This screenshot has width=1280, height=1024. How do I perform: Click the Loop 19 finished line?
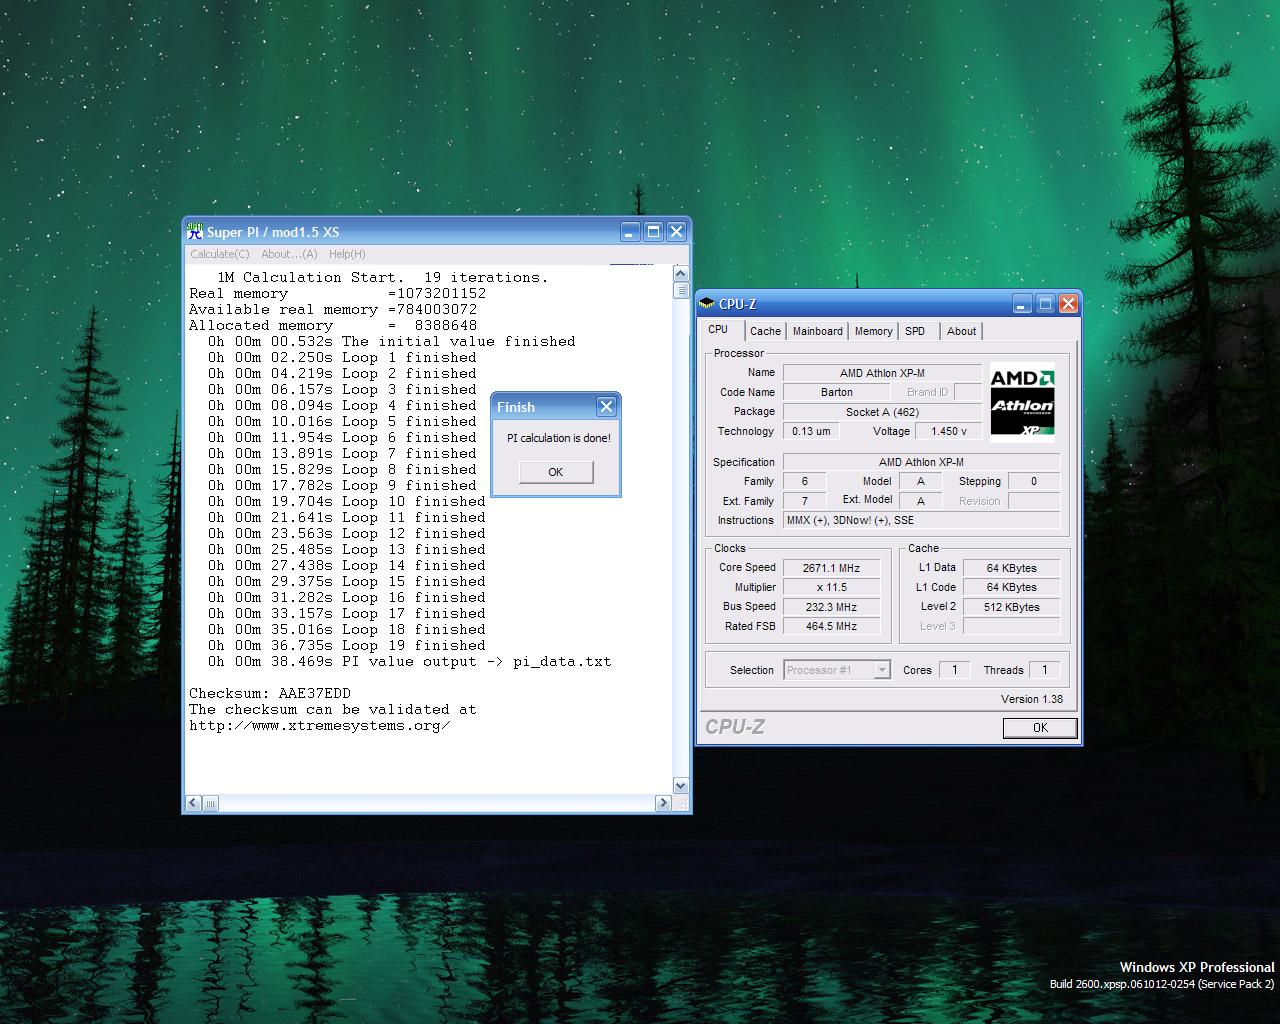(x=346, y=645)
